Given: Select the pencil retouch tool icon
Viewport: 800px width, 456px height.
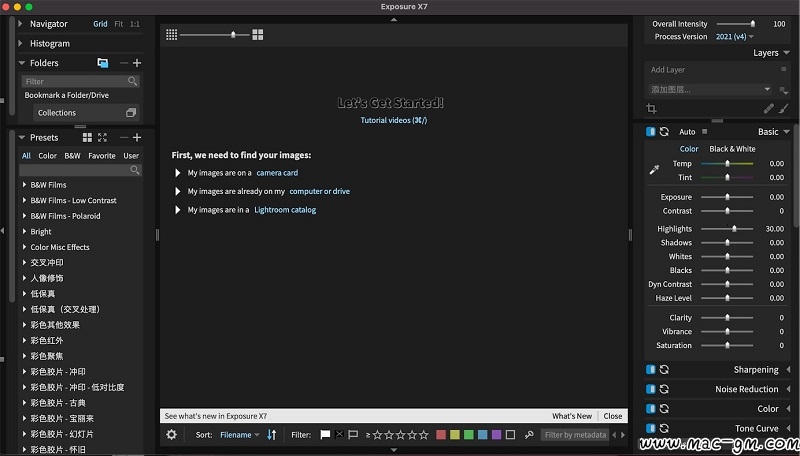Looking at the screenshot, I should tap(768, 108).
